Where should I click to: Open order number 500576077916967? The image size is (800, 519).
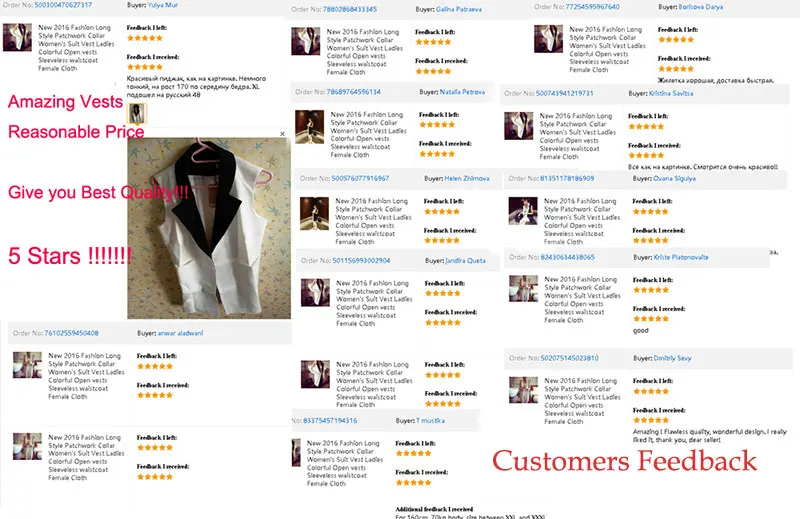(360, 179)
